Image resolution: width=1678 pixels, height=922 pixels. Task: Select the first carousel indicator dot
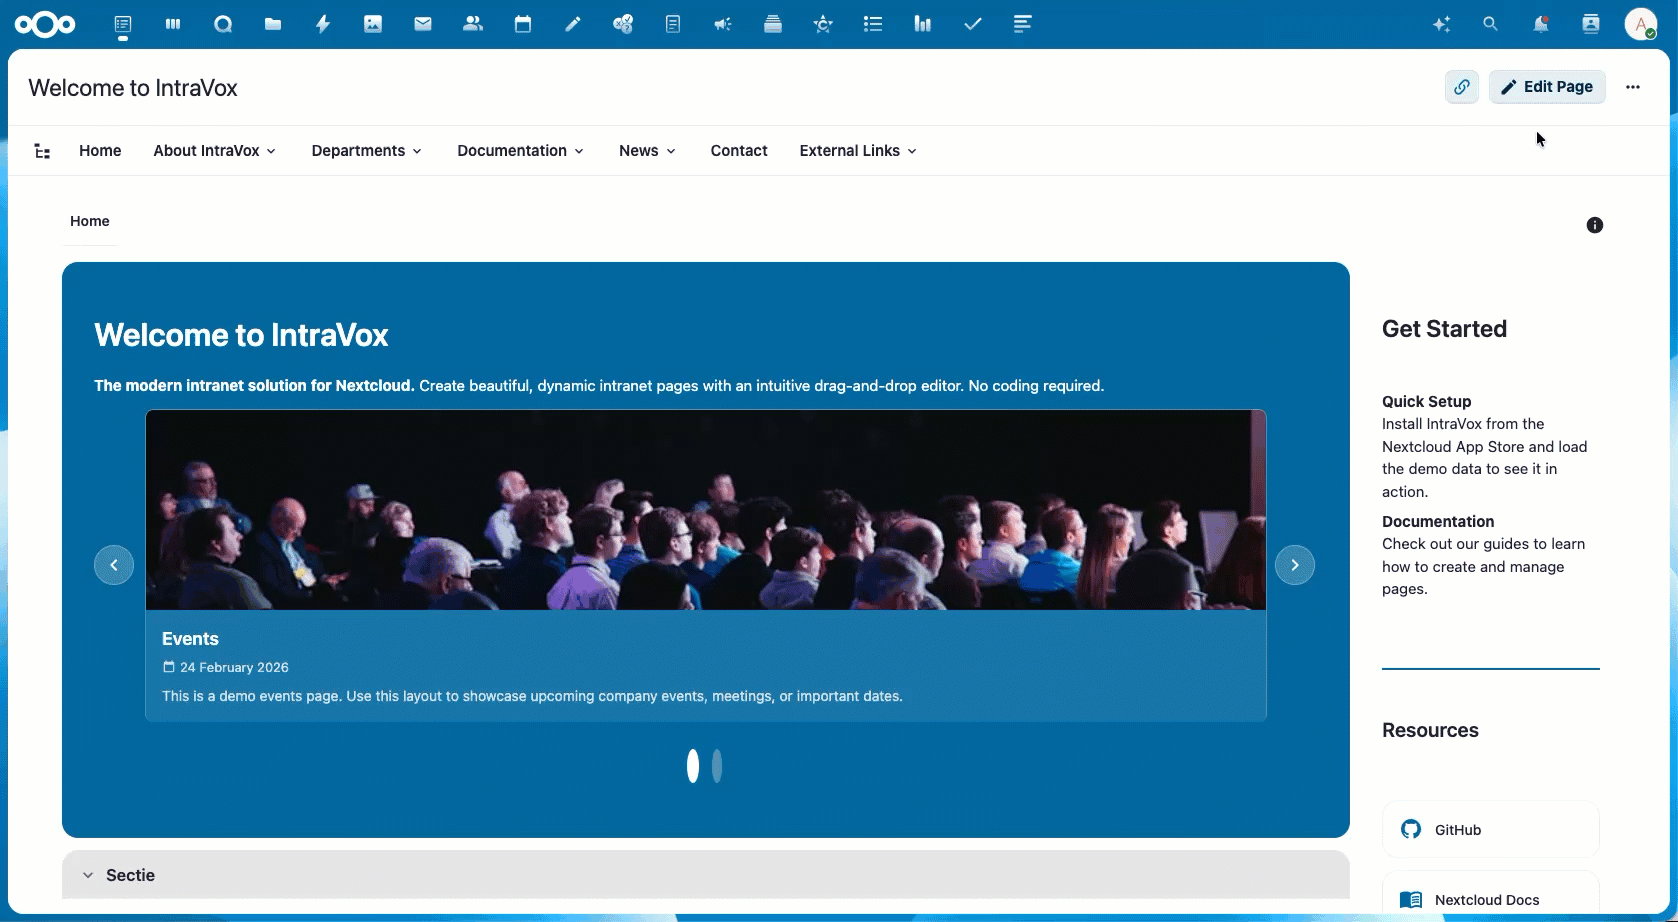pos(693,766)
